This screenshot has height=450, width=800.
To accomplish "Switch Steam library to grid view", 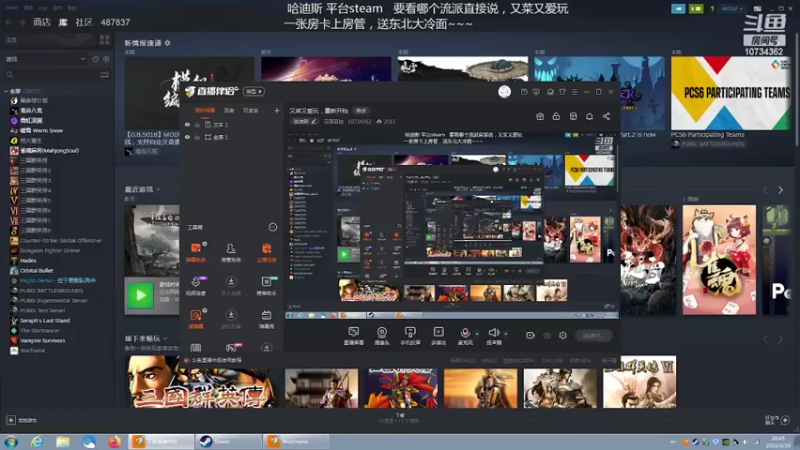I will click(x=105, y=40).
